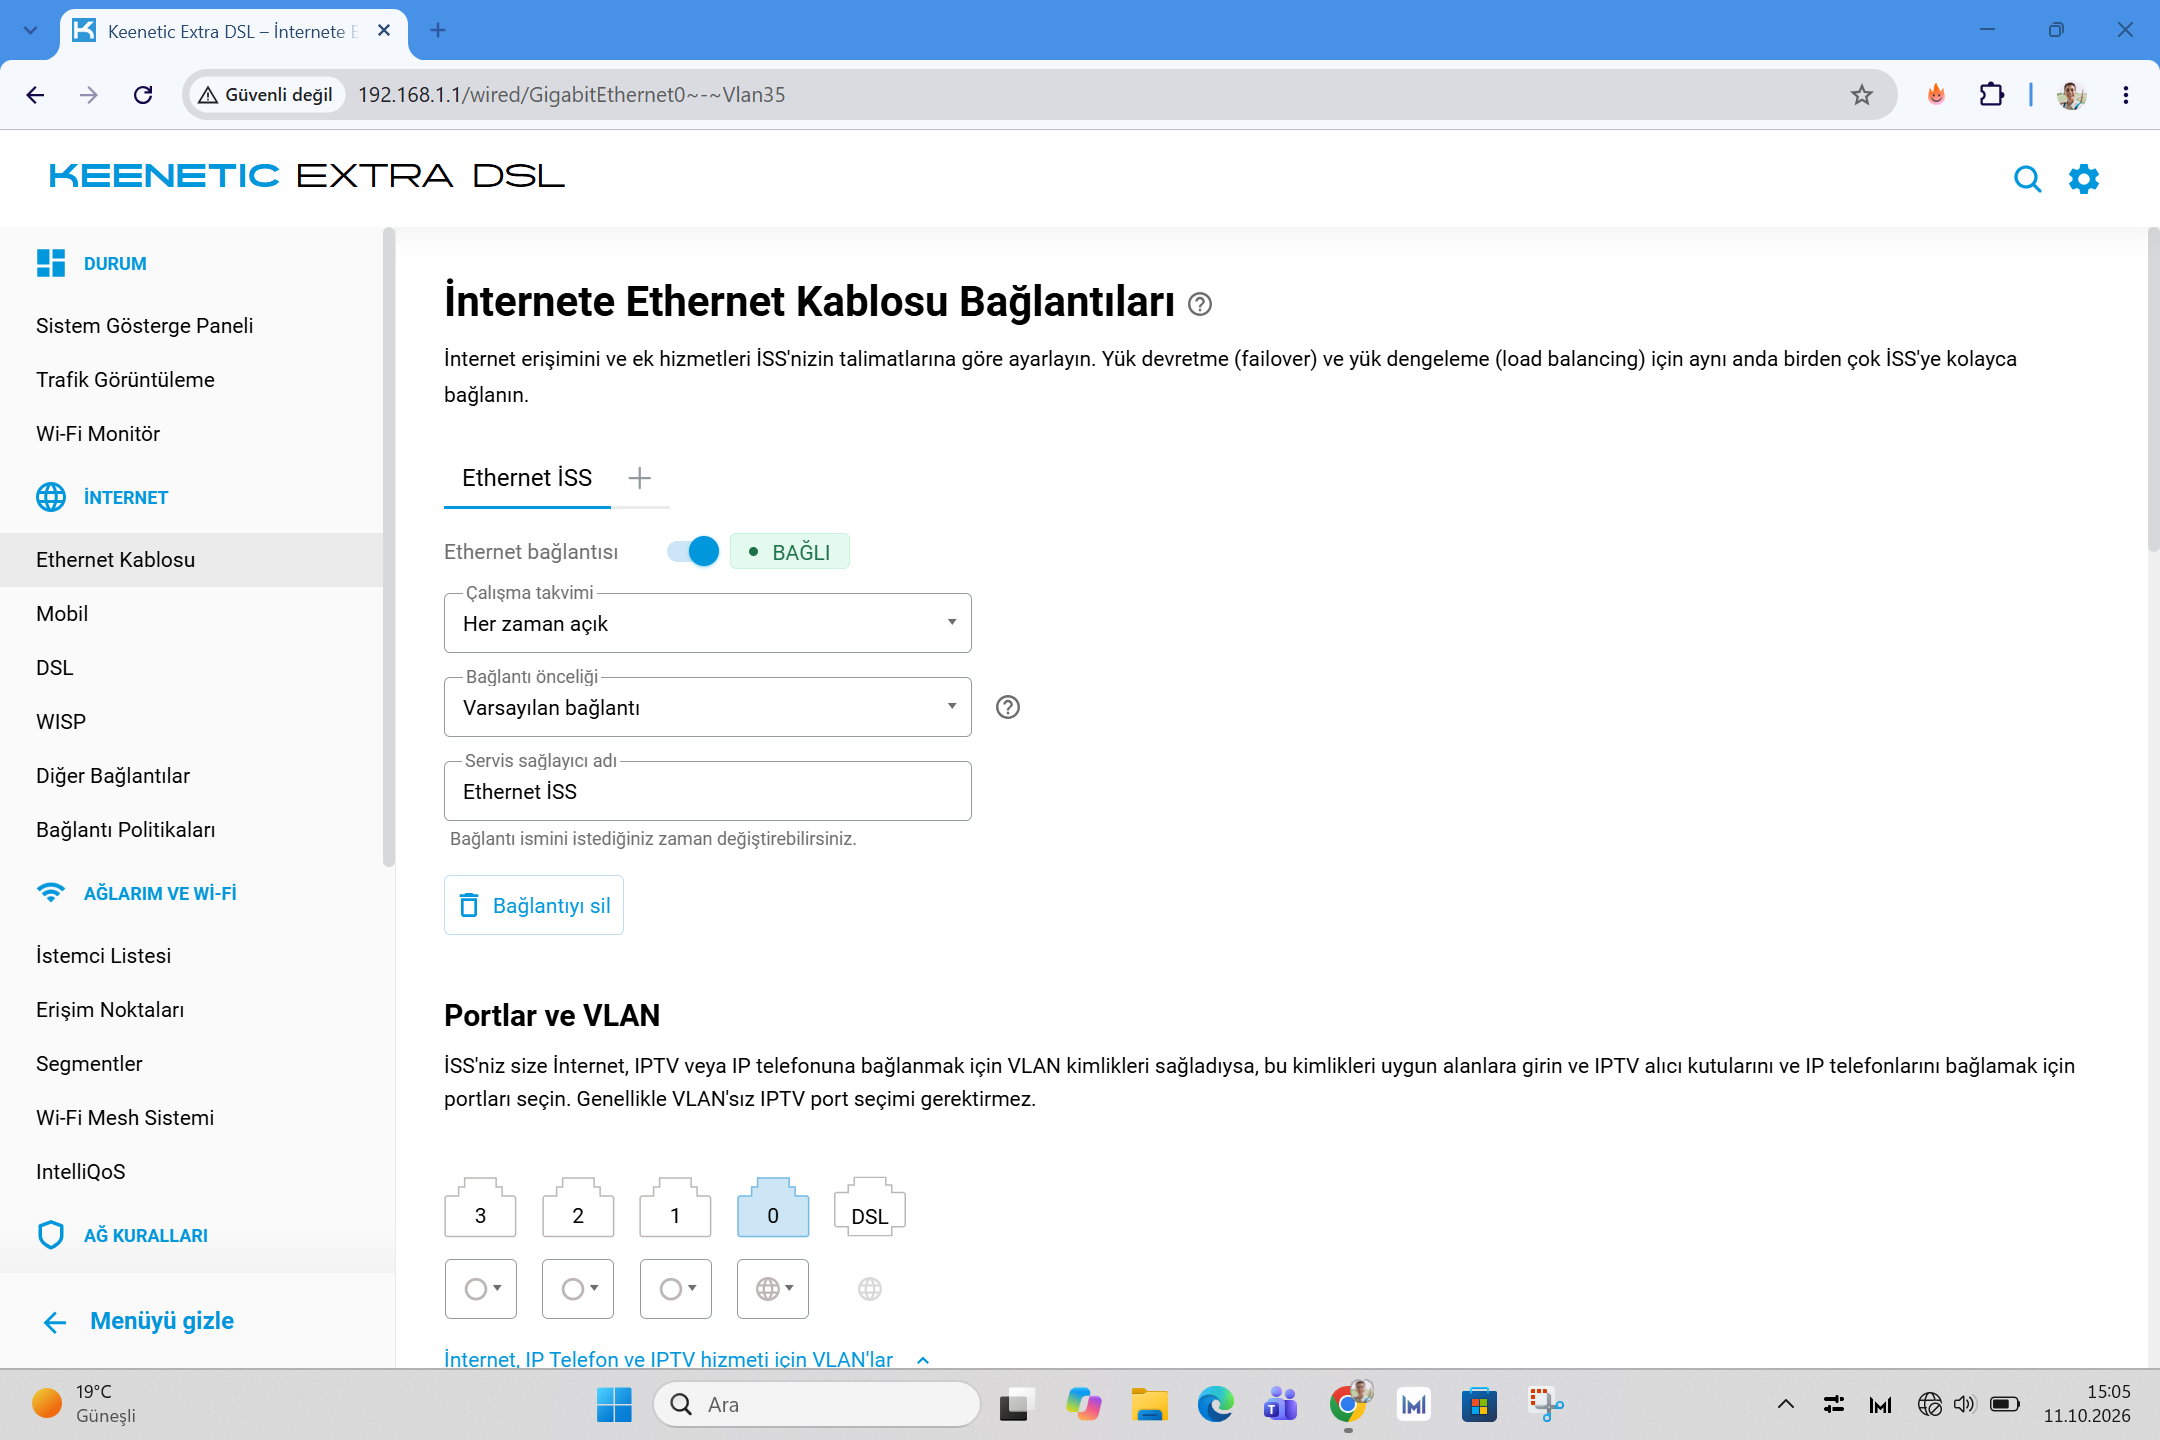
Task: Open the Mobil menu item
Action: tap(62, 614)
